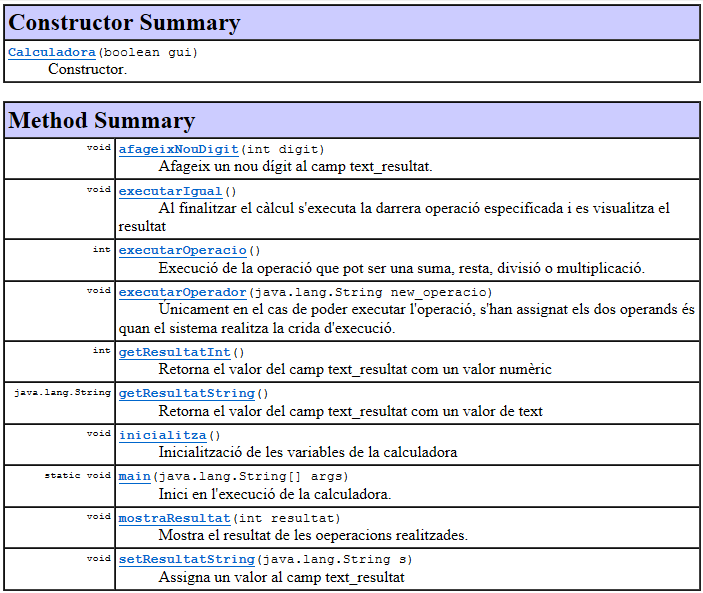Go to the getResultatInt method
The image size is (703, 593).
point(174,352)
